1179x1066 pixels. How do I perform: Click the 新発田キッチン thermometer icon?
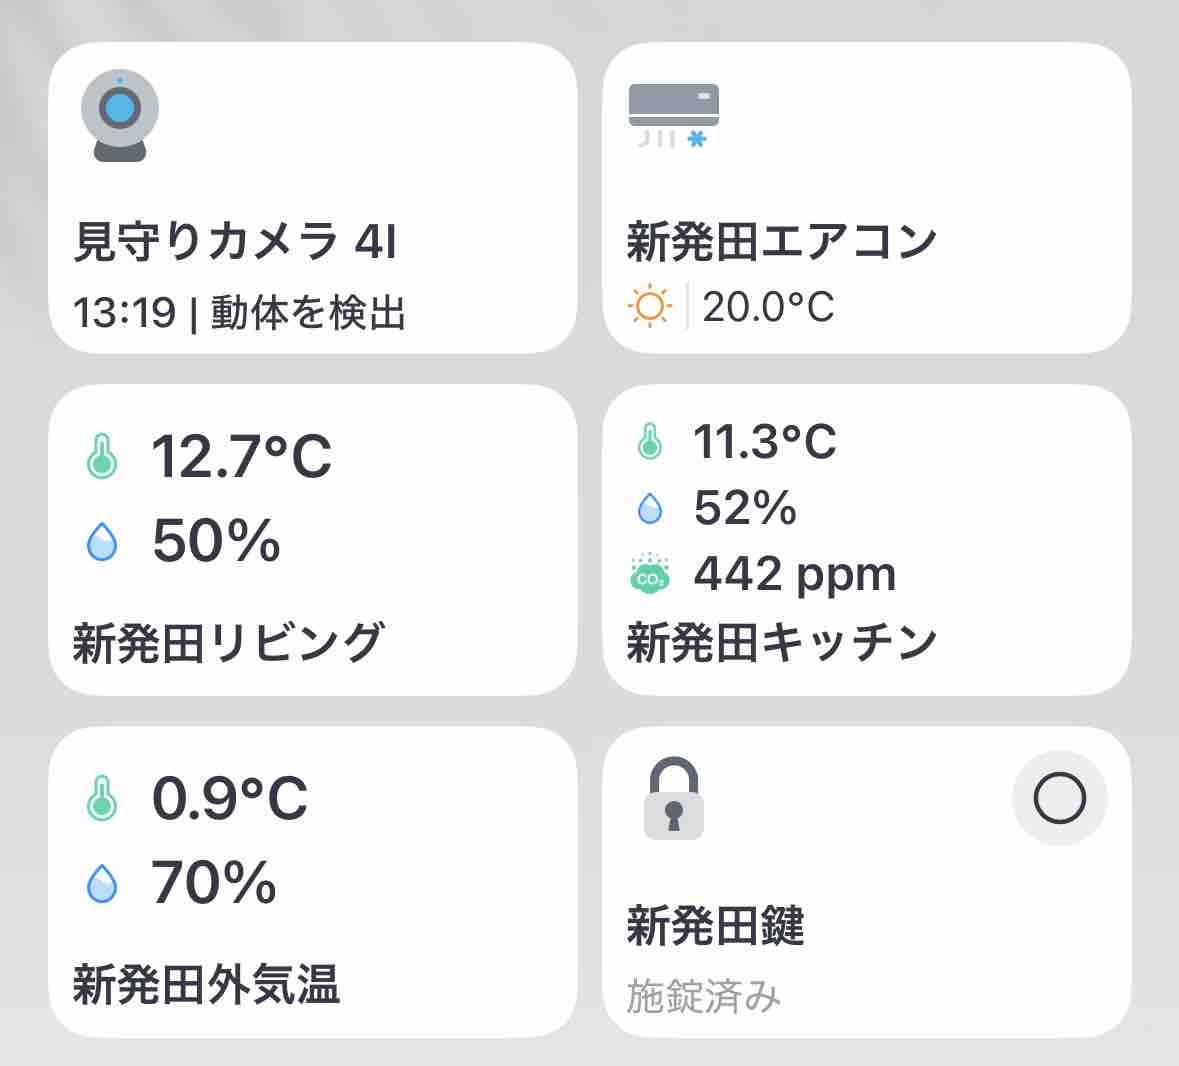(x=650, y=441)
